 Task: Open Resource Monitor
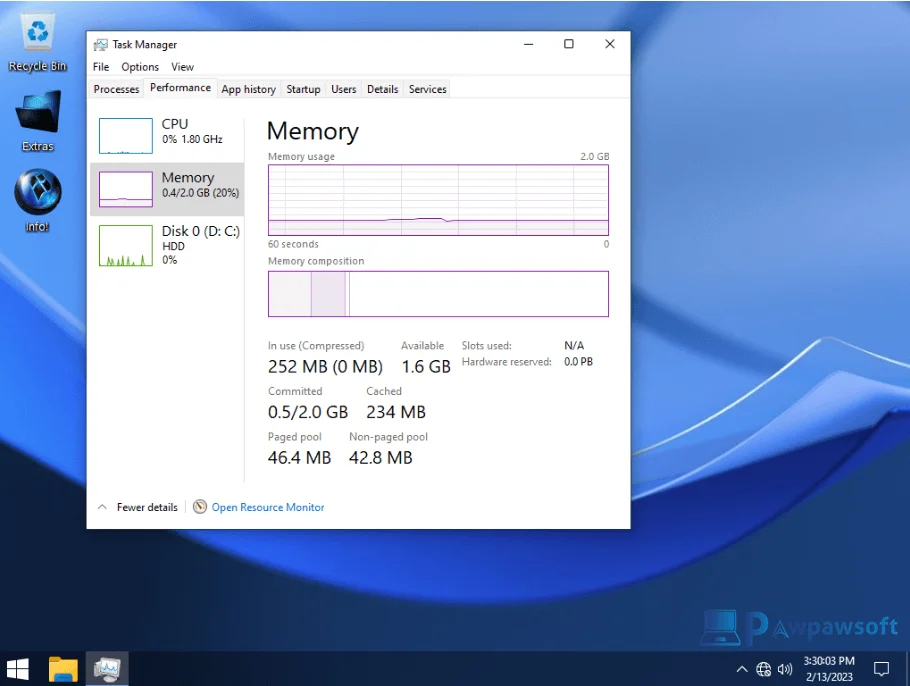266,507
